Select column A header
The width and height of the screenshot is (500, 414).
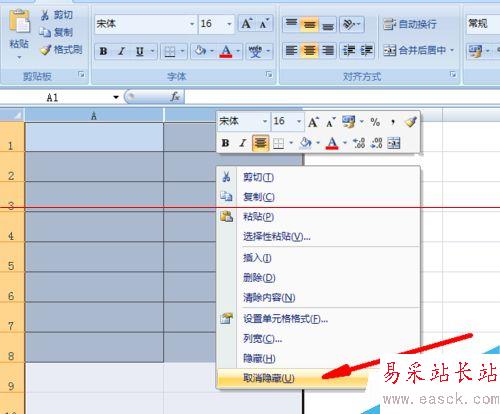[94, 115]
